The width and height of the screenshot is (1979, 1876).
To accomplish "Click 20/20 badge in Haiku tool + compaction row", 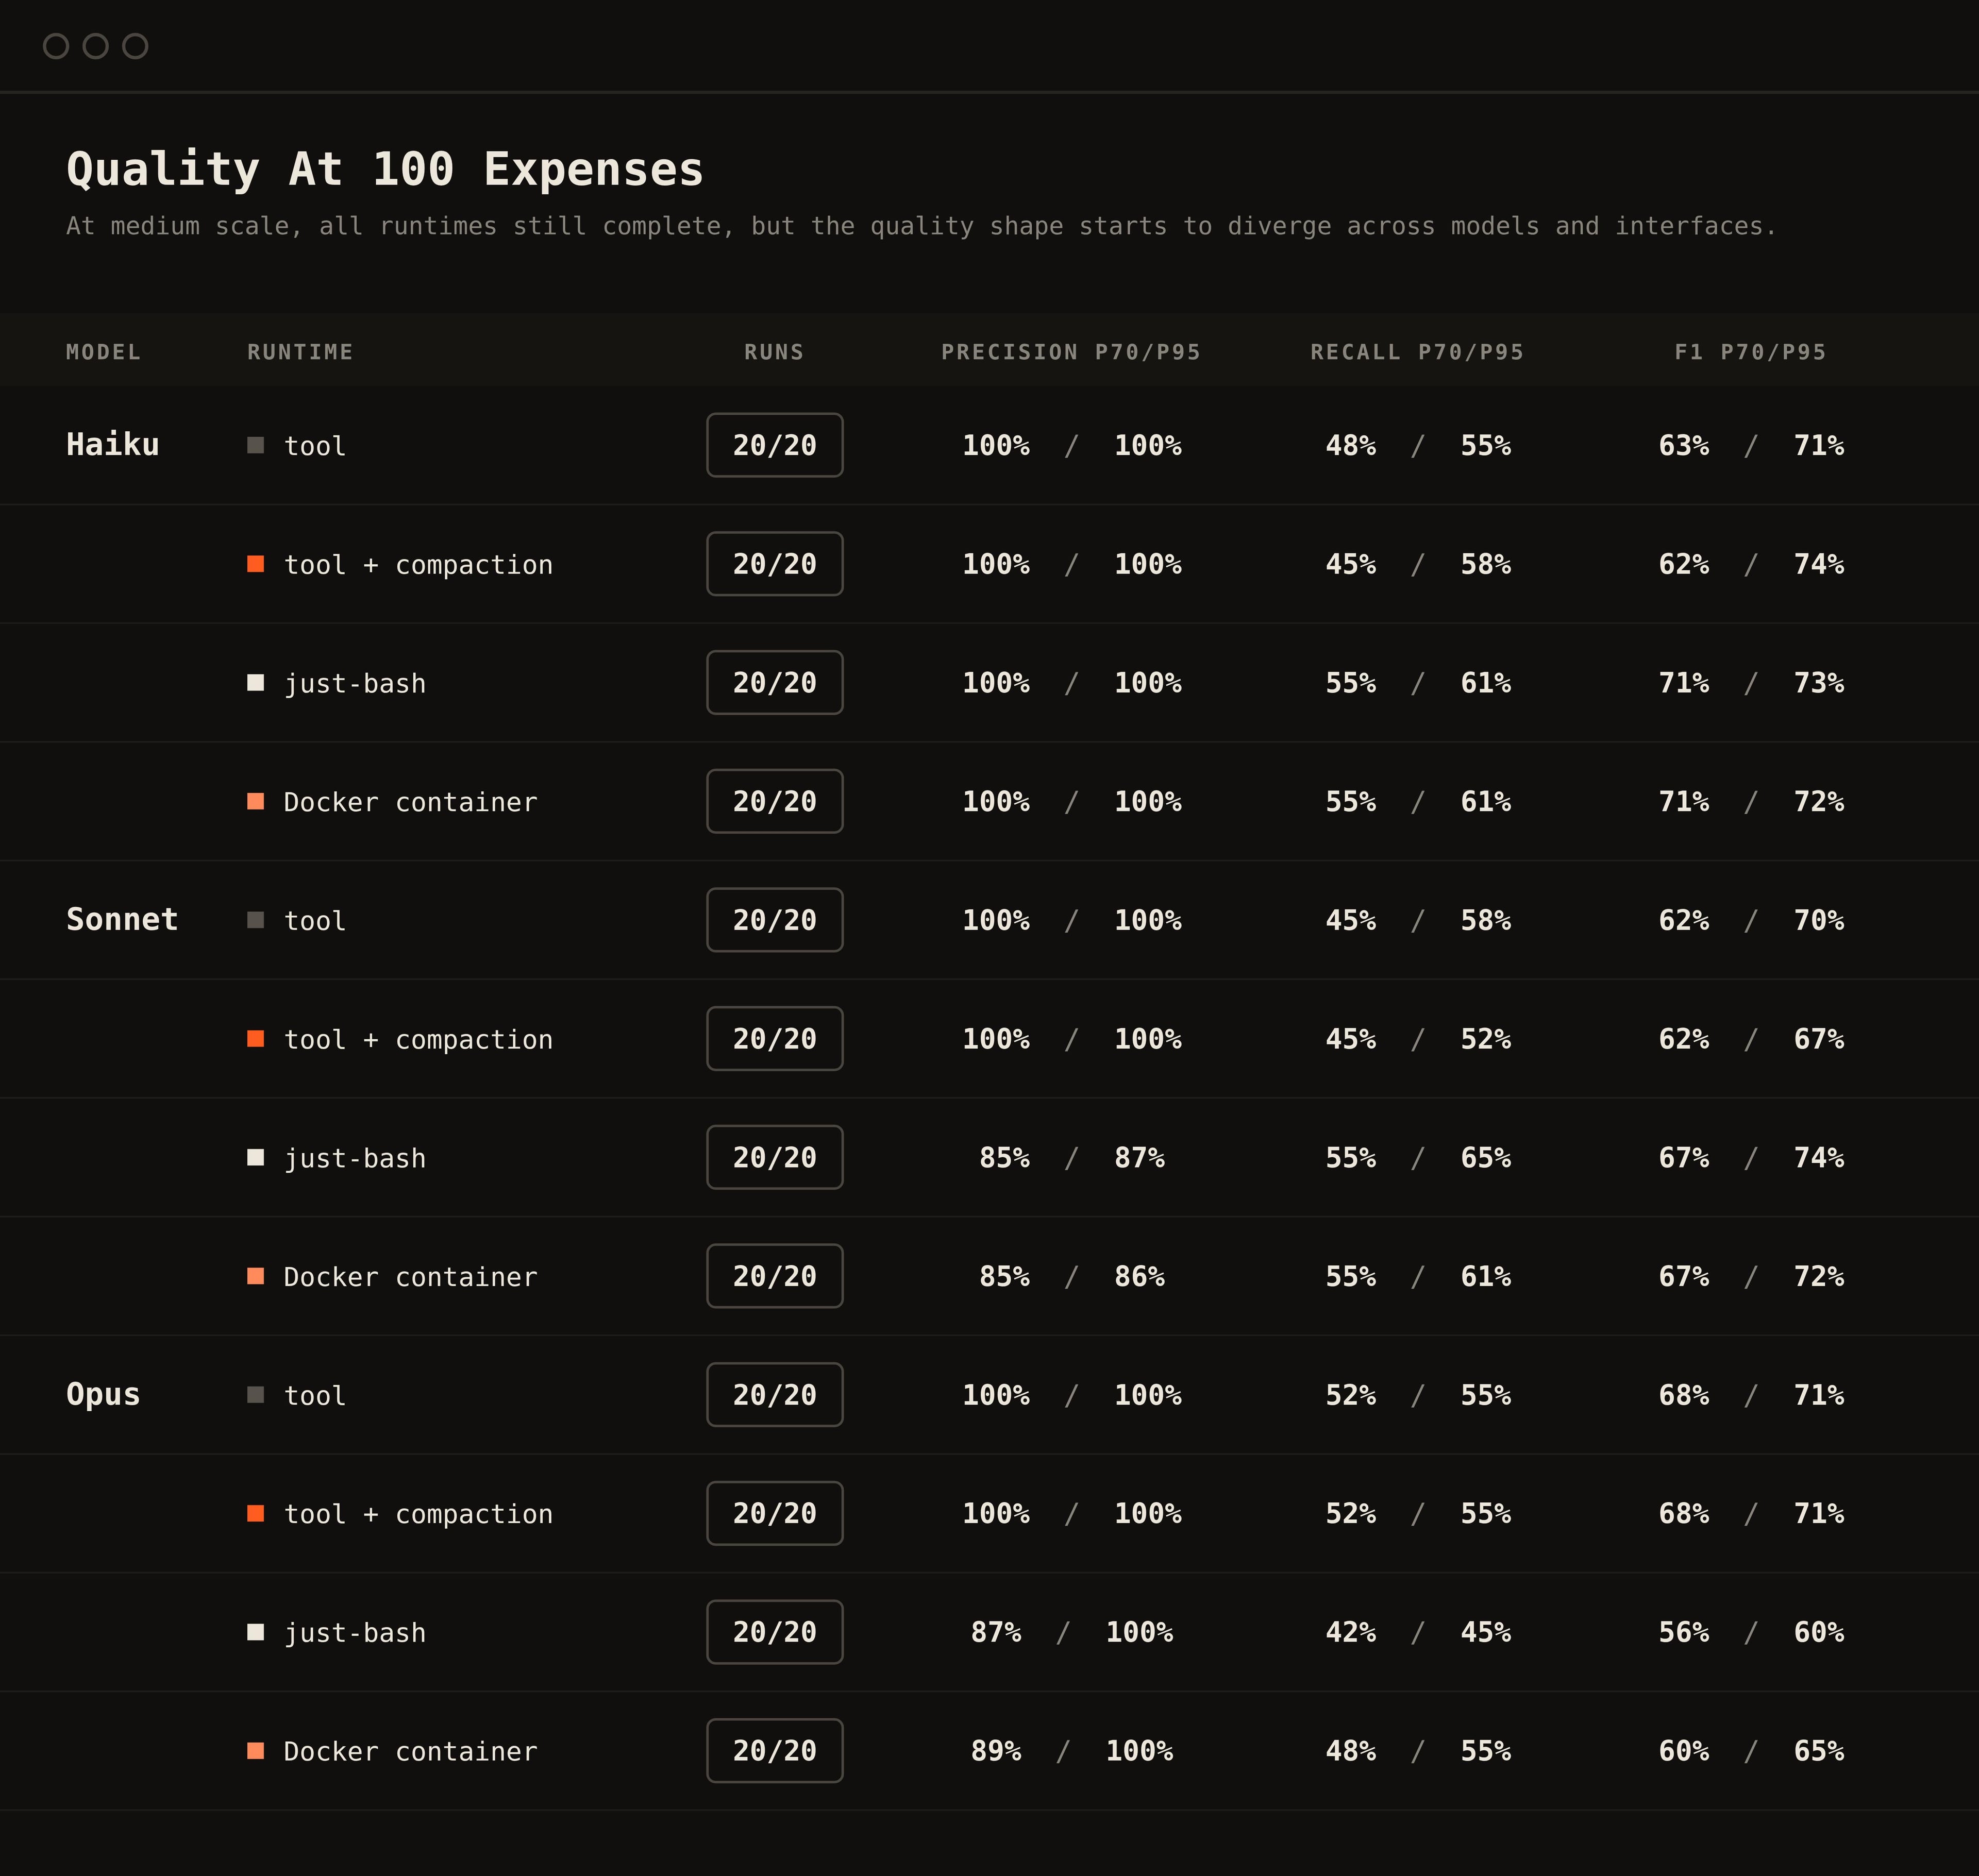I will click(x=775, y=564).
